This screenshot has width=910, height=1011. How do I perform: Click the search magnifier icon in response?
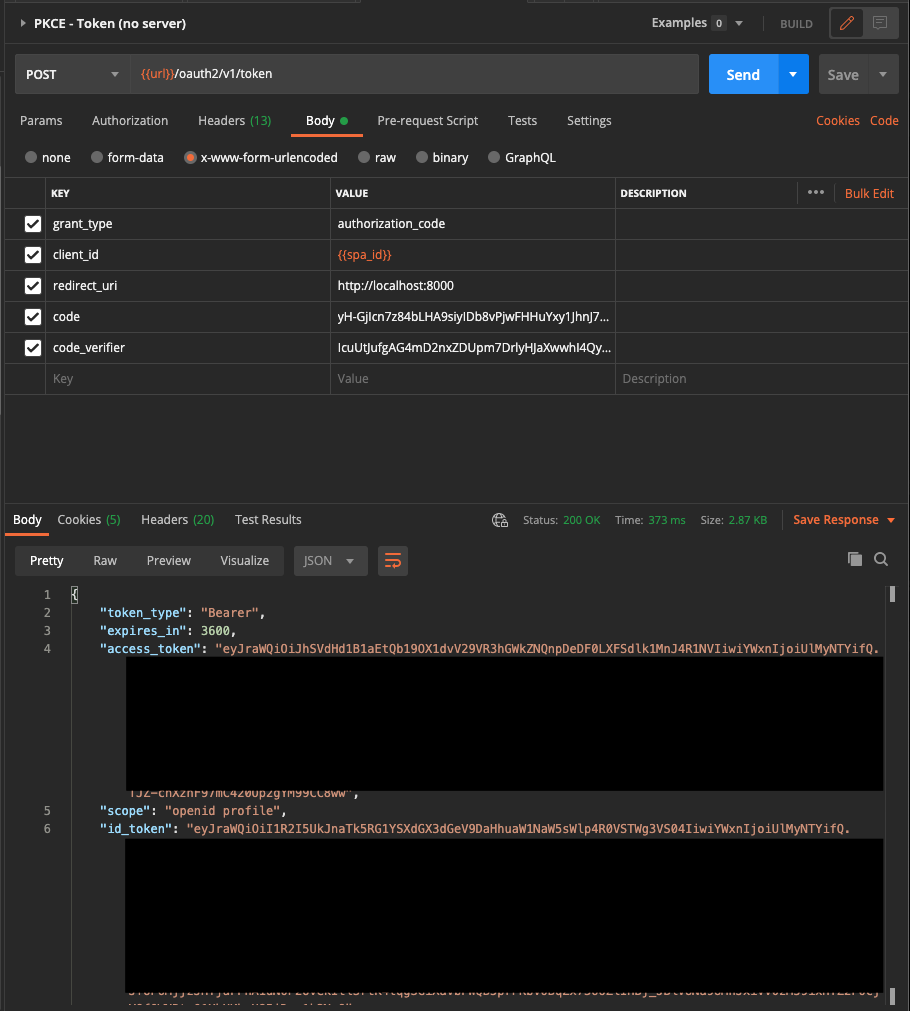tap(881, 560)
